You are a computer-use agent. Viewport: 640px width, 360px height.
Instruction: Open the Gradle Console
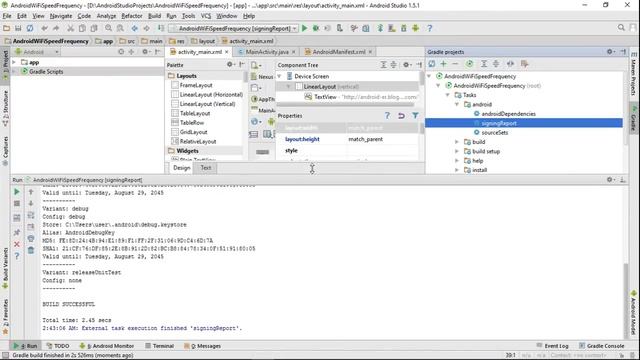coord(602,346)
